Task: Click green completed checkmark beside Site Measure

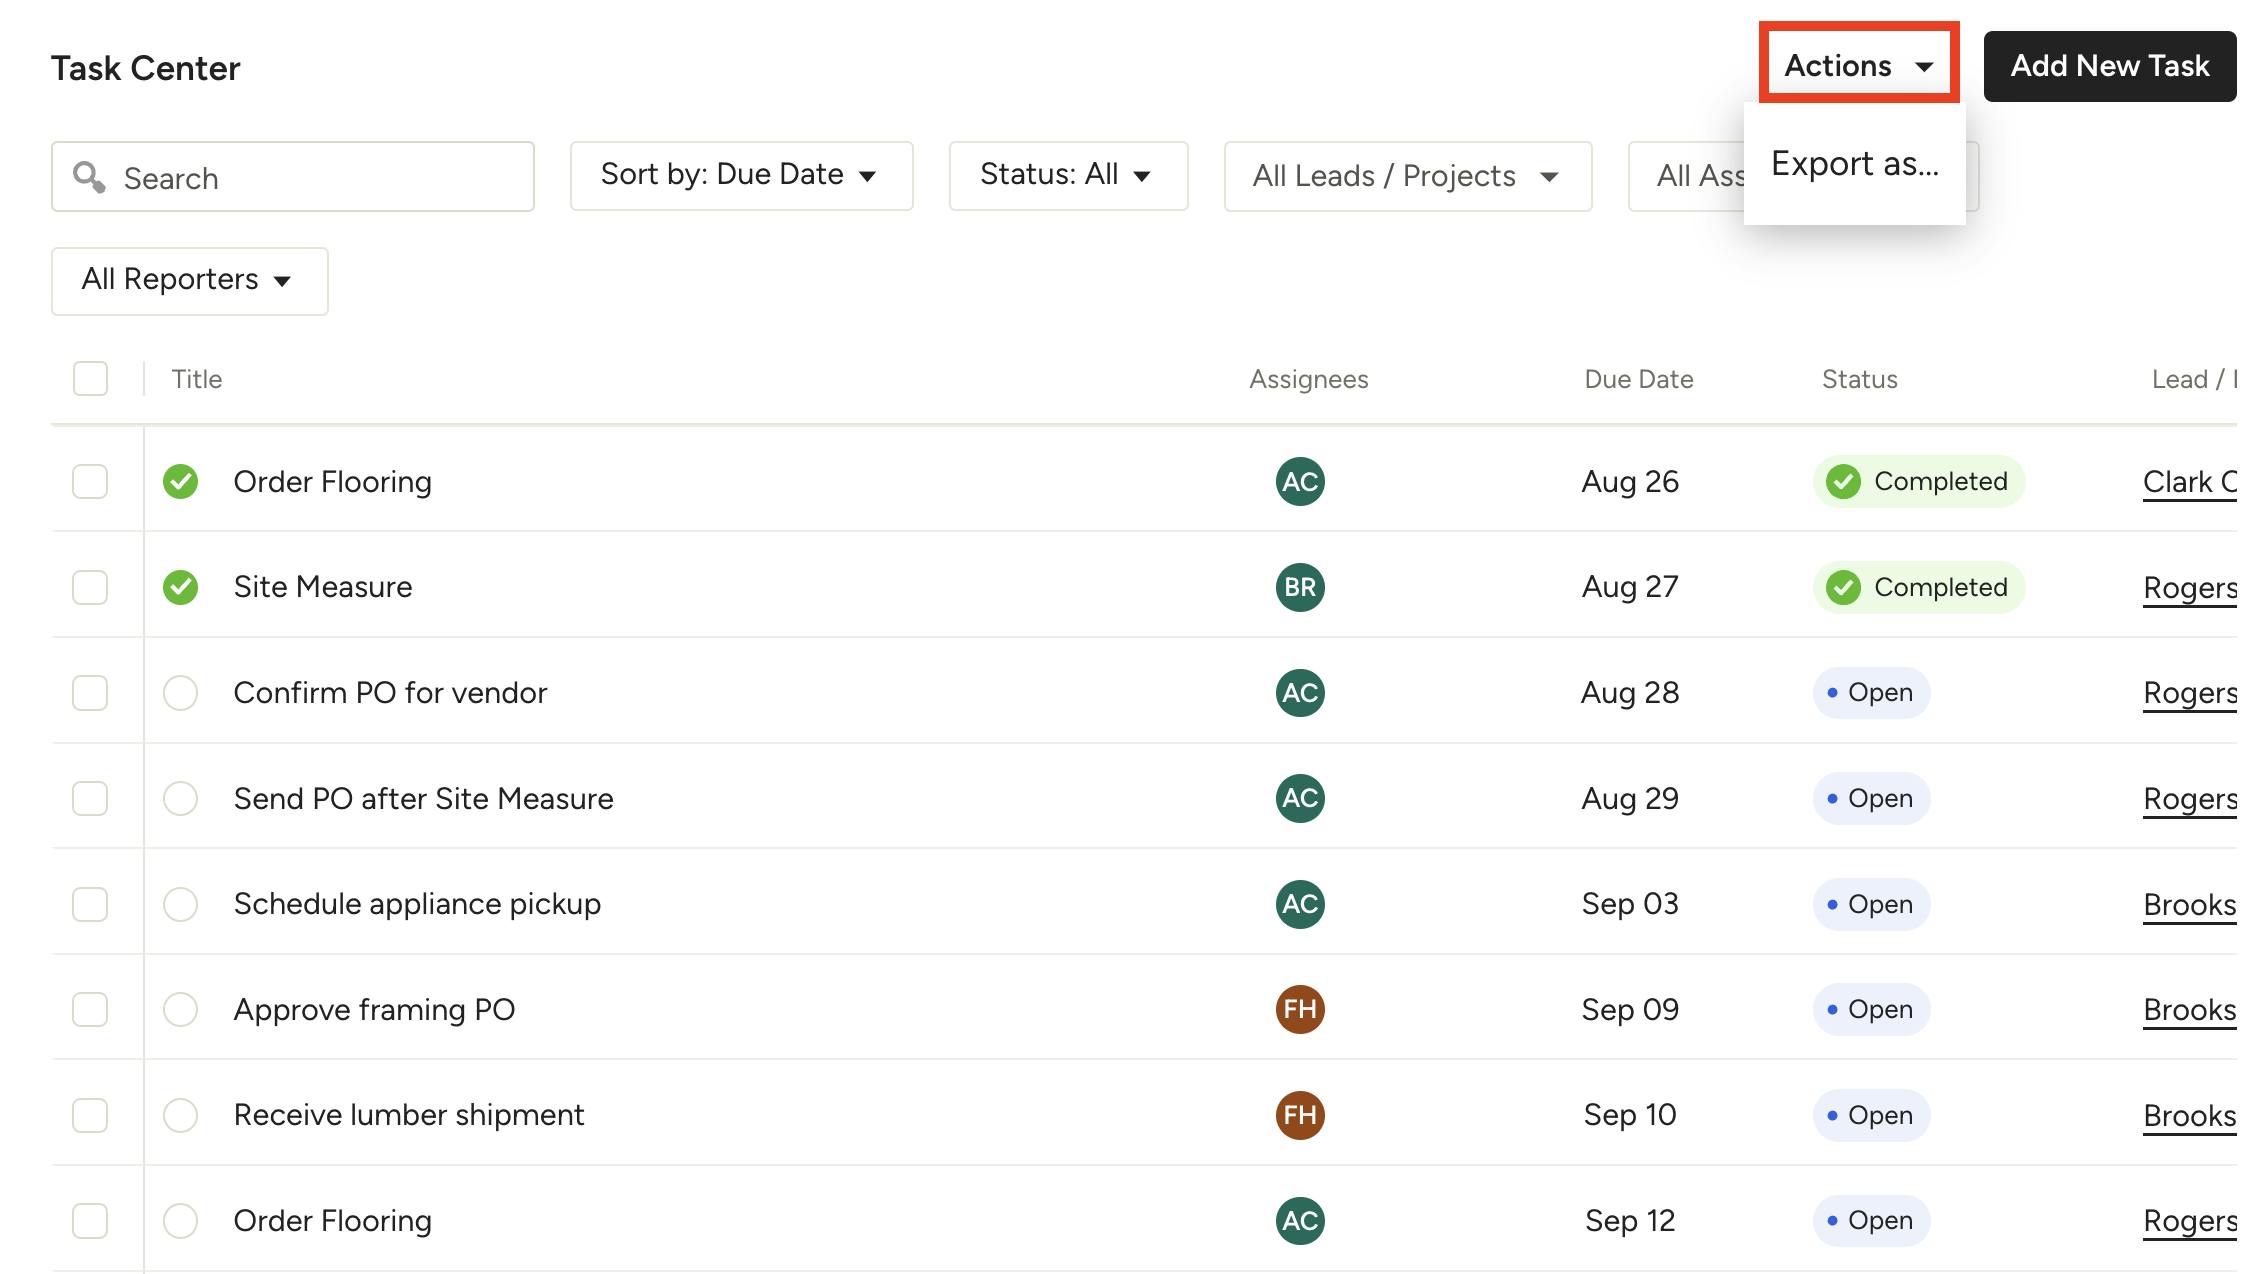Action: (180, 587)
